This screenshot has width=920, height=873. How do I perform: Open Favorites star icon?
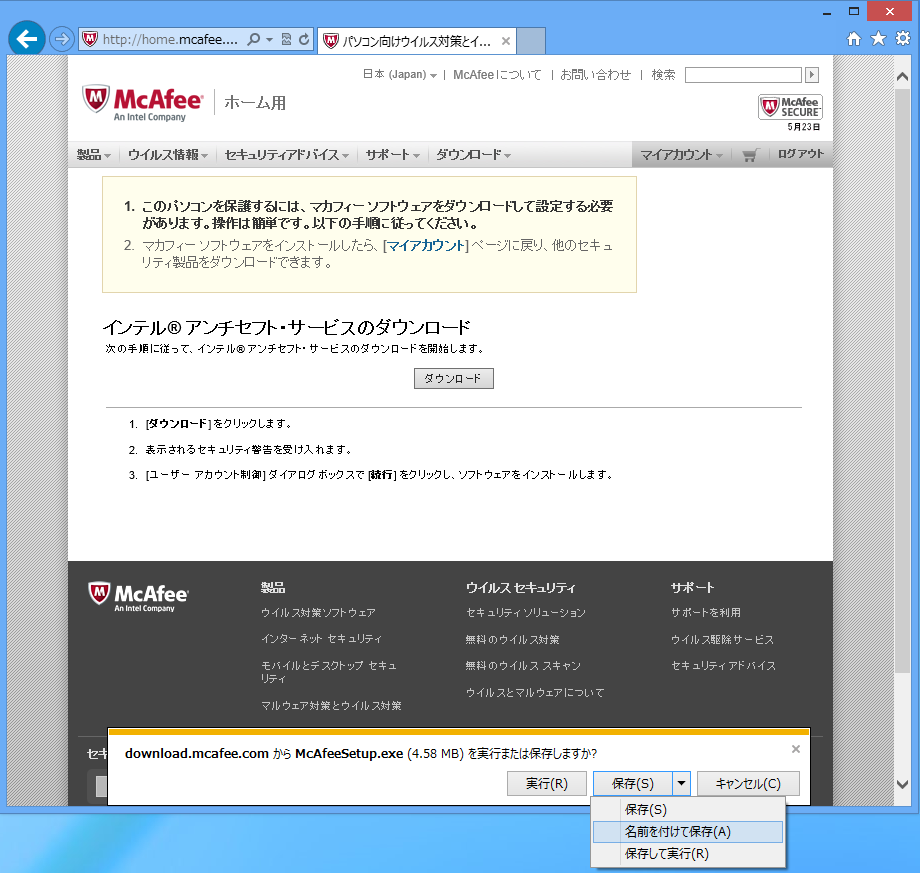[878, 39]
